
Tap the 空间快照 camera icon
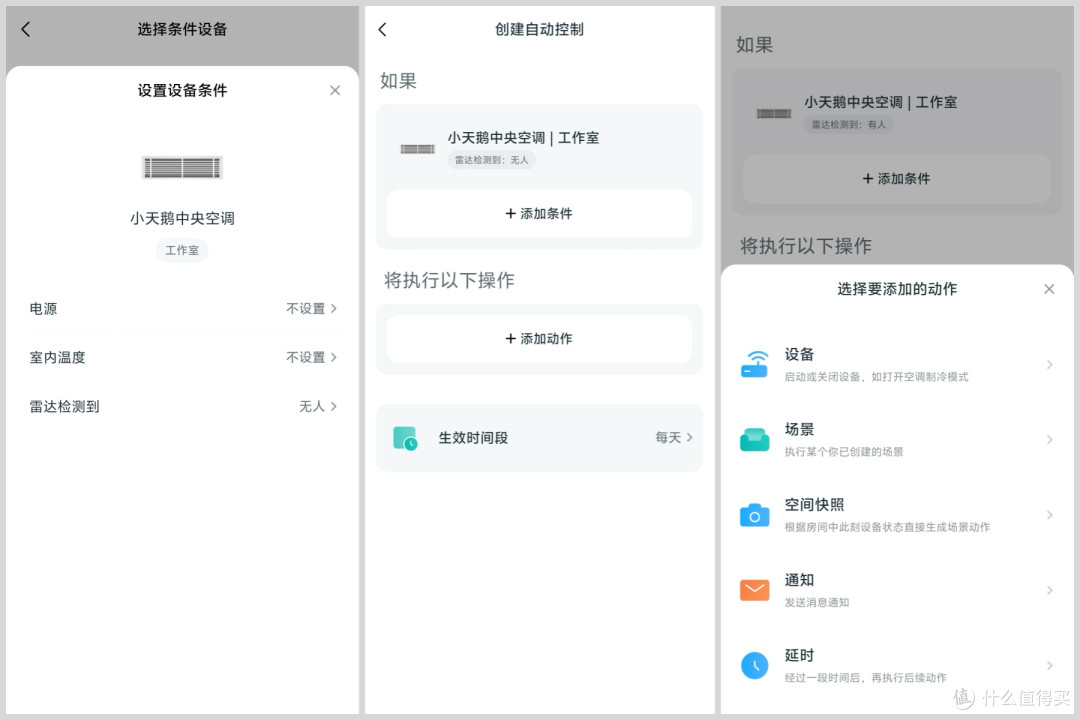coord(754,515)
